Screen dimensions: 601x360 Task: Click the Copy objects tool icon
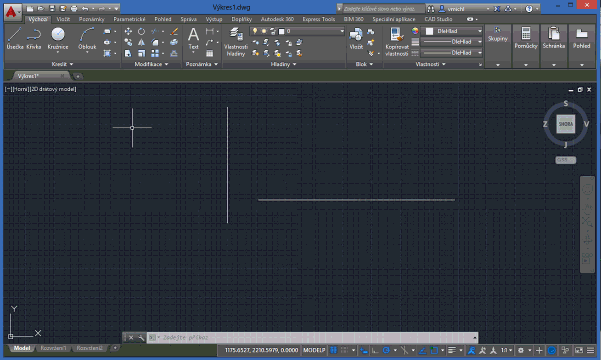point(128,42)
